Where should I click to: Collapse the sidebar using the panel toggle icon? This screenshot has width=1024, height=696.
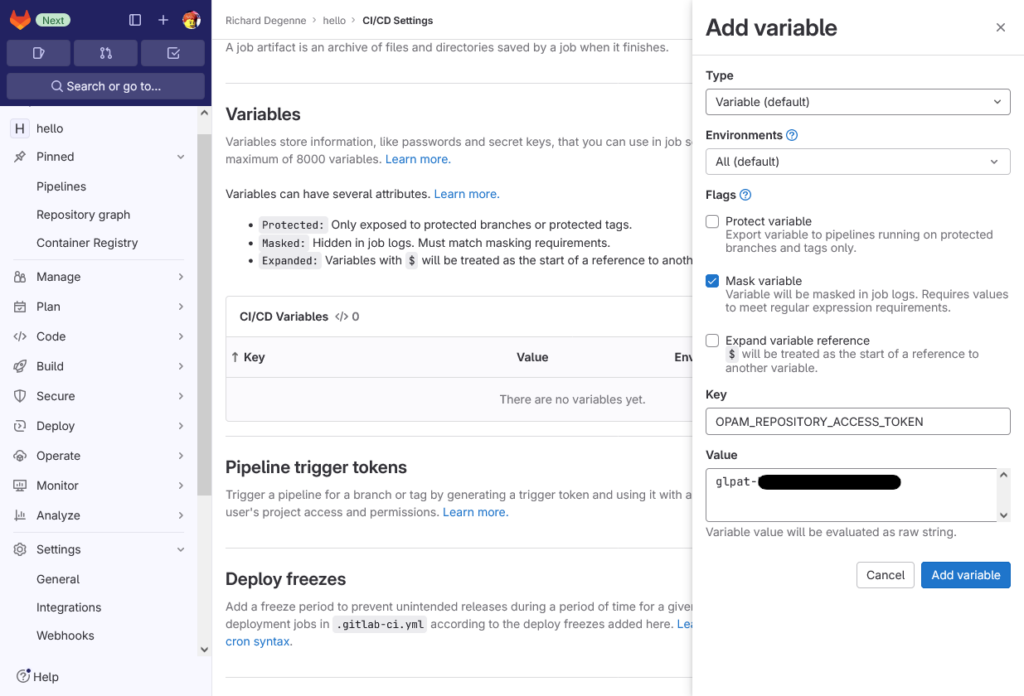135,19
